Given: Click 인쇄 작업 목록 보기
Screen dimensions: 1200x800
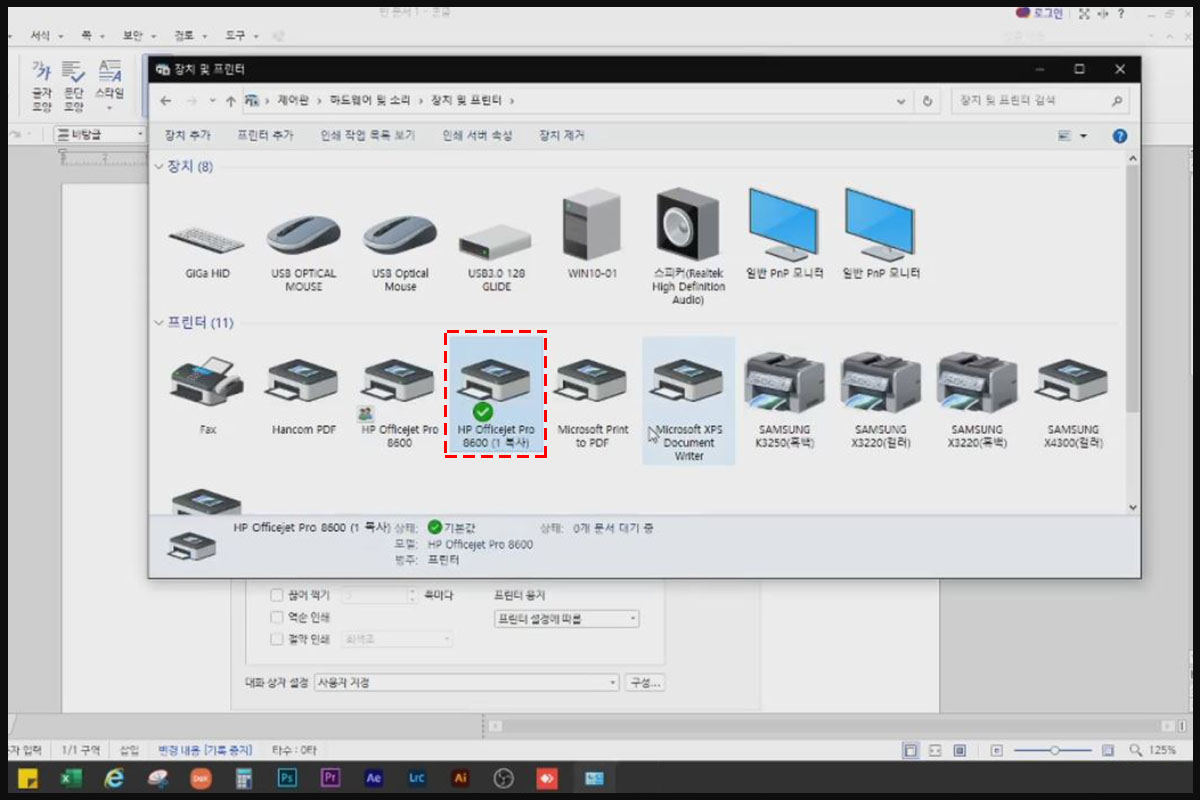Looking at the screenshot, I should pos(367,135).
